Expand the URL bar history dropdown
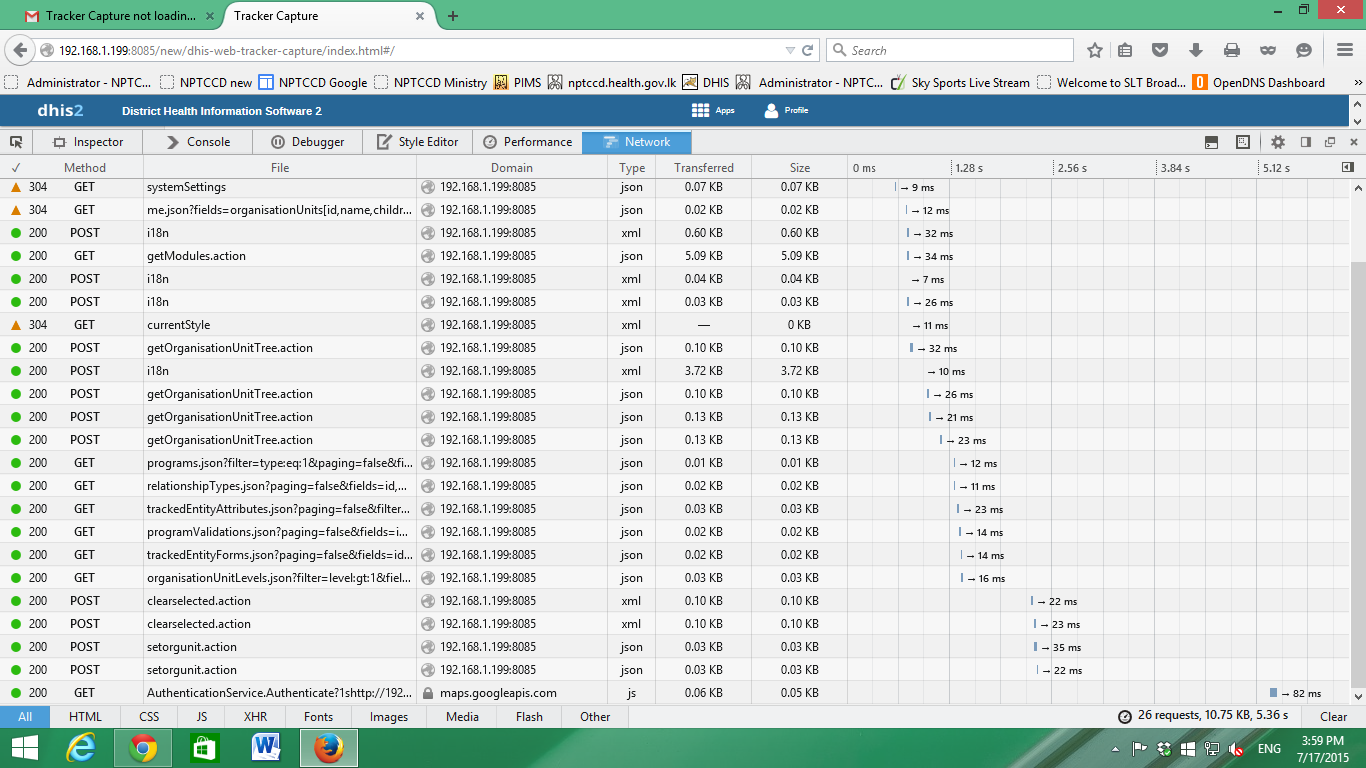This screenshot has height=768, width=1366. pyautogui.click(x=790, y=50)
